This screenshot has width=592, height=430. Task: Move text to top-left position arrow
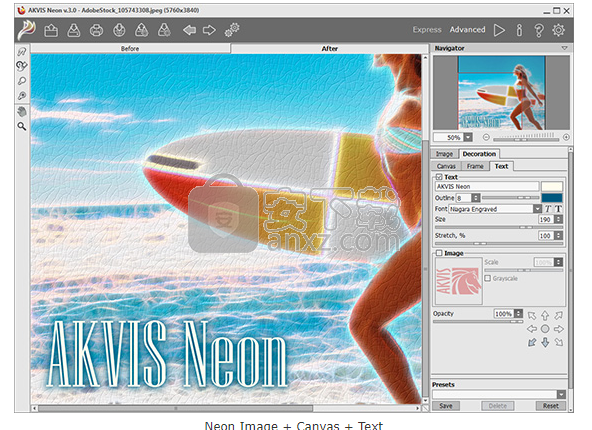tap(532, 315)
